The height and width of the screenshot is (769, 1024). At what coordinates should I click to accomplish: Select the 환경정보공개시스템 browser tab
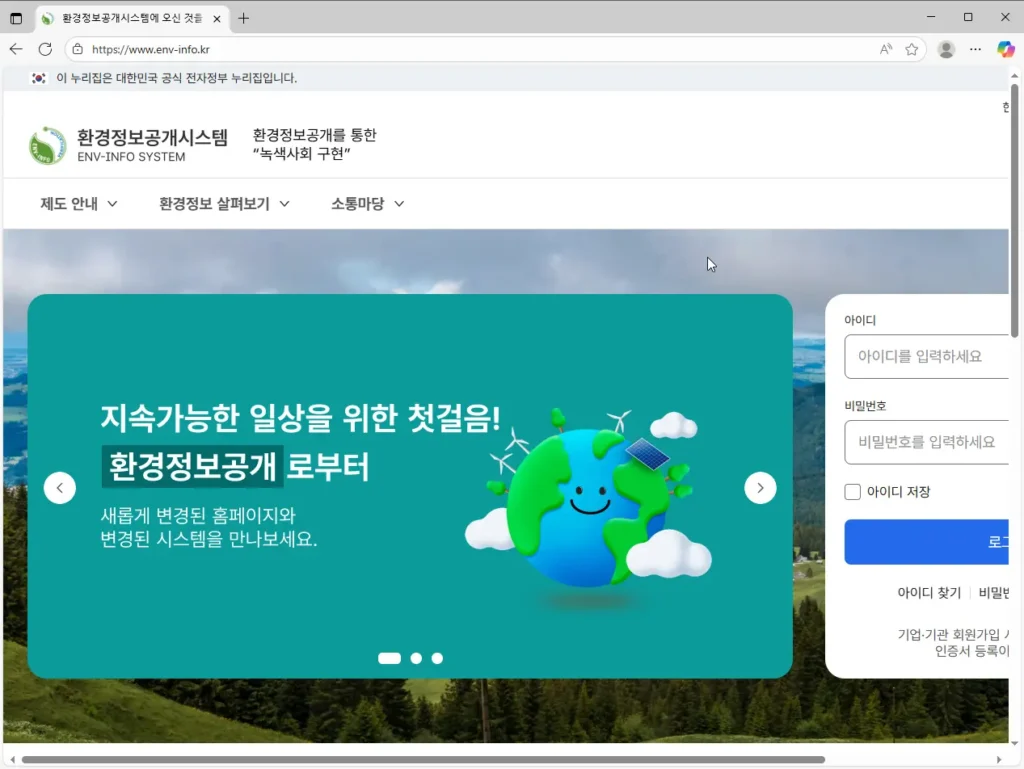(x=130, y=16)
